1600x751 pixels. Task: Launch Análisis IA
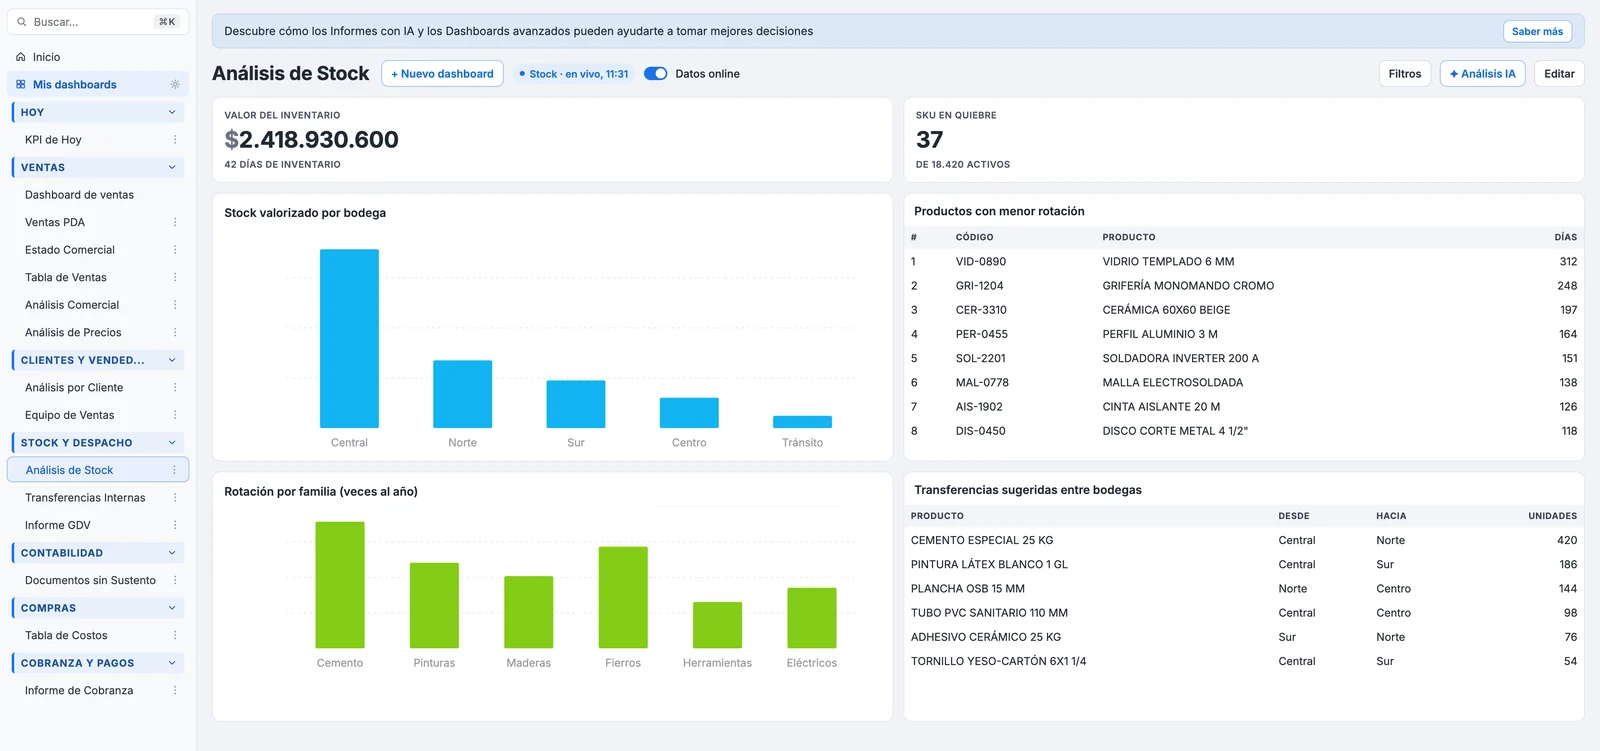tap(1482, 74)
